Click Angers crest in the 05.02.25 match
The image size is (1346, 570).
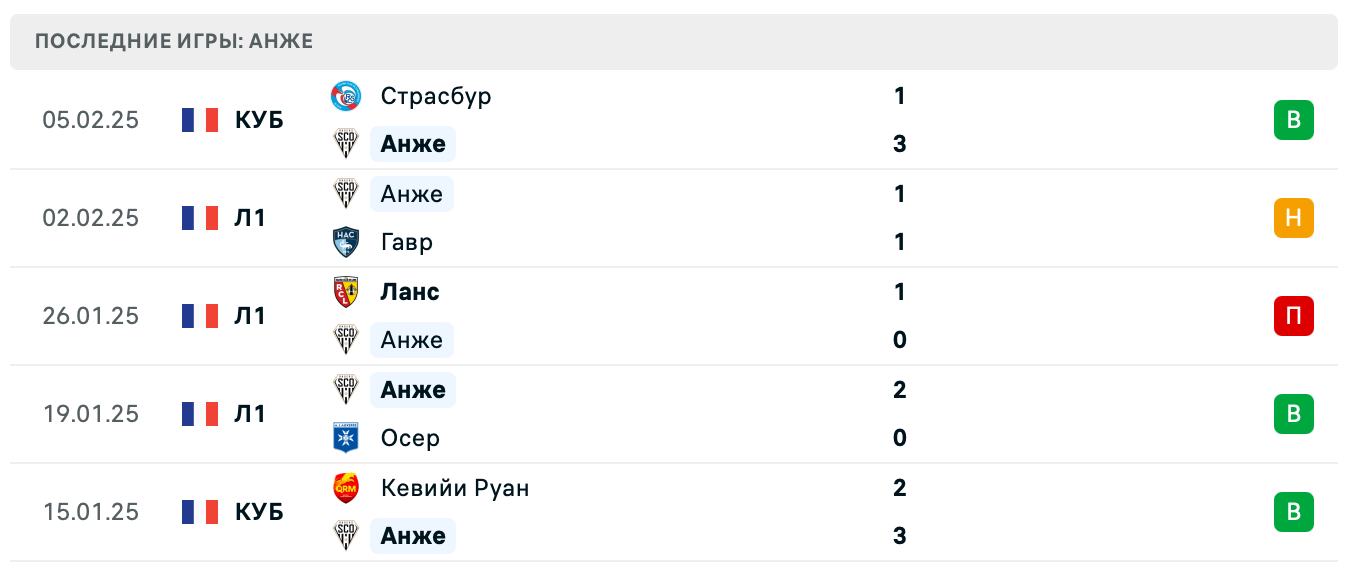tap(346, 144)
